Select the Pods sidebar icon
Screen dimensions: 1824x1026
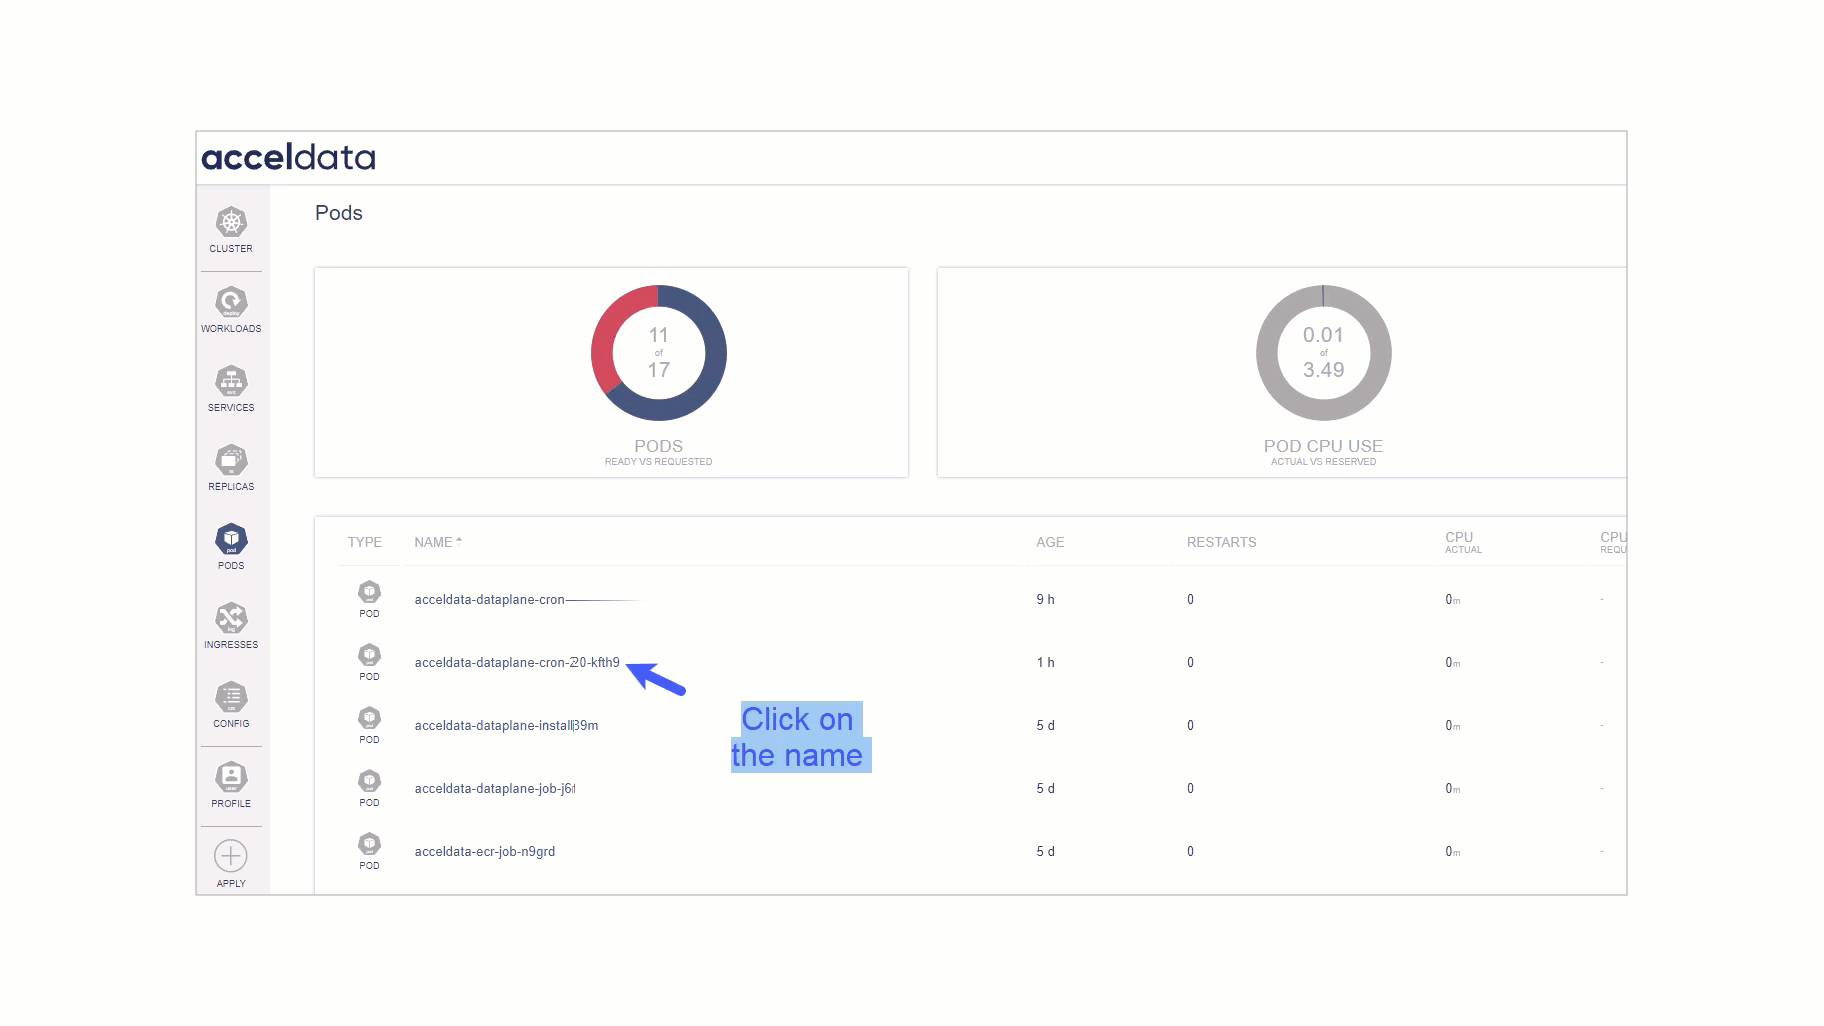[231, 538]
